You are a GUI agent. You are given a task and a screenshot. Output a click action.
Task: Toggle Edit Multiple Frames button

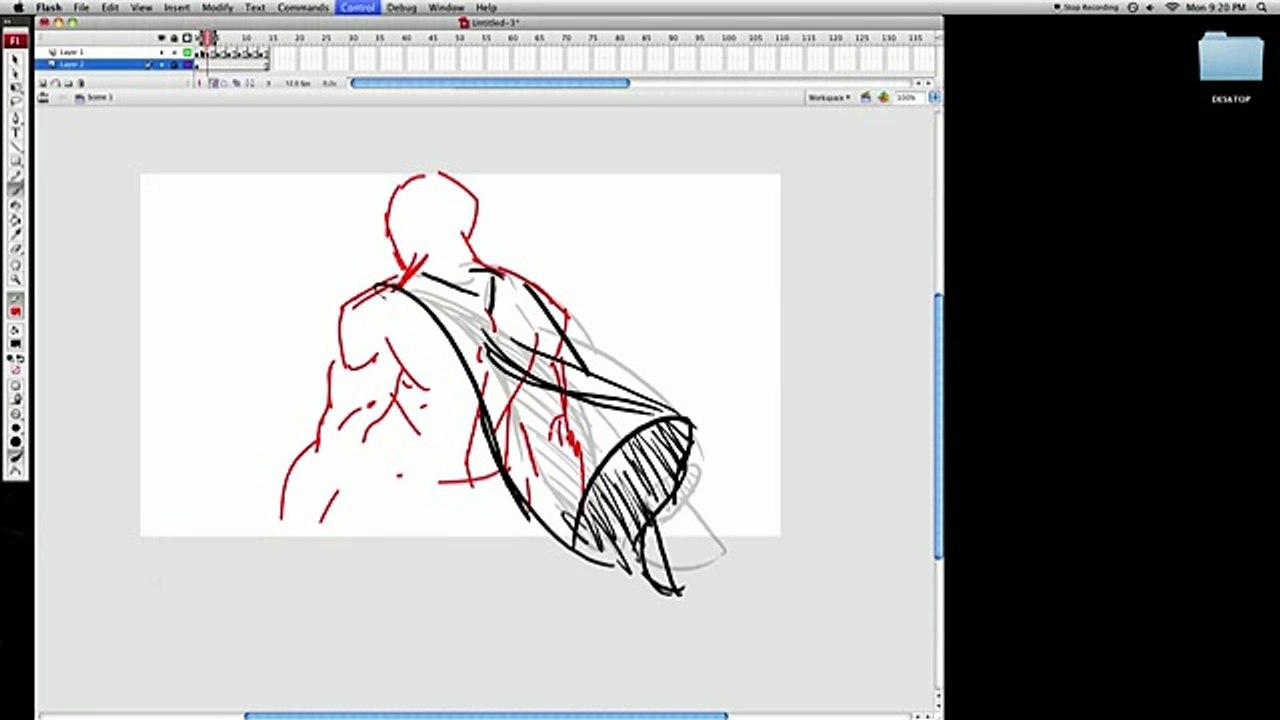click(236, 83)
